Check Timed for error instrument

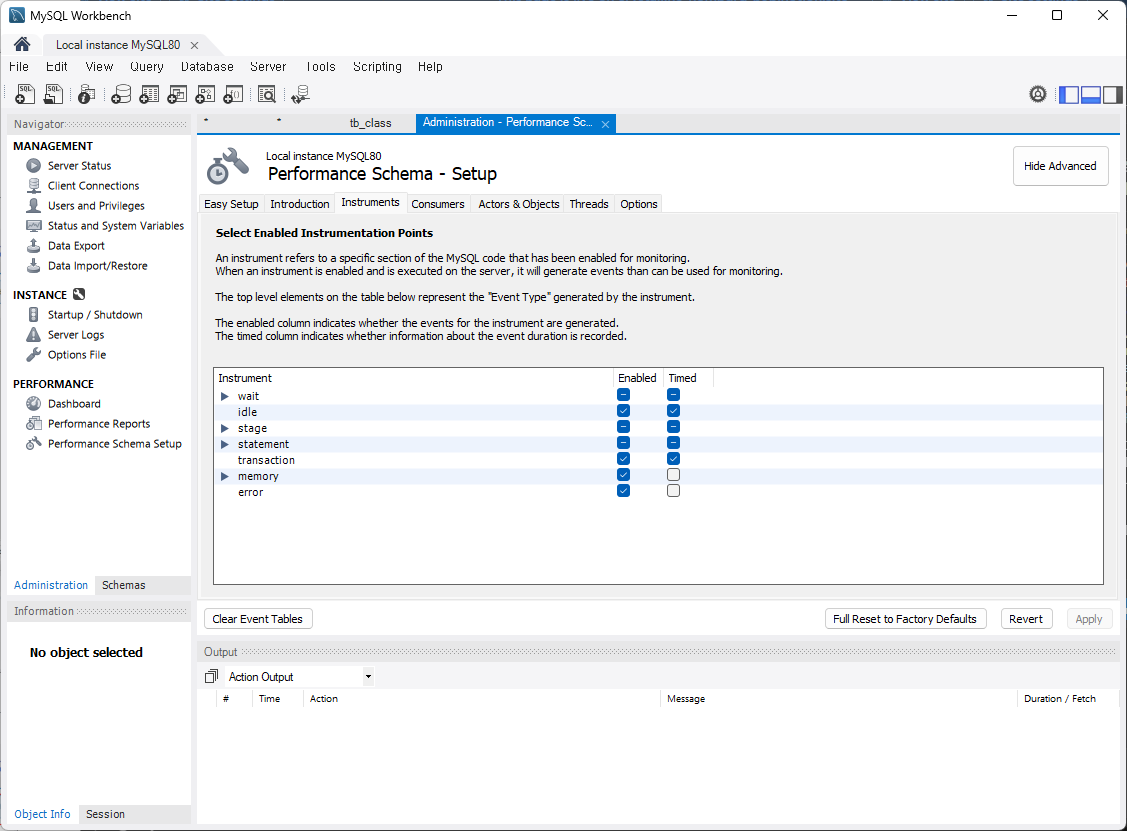pos(673,491)
